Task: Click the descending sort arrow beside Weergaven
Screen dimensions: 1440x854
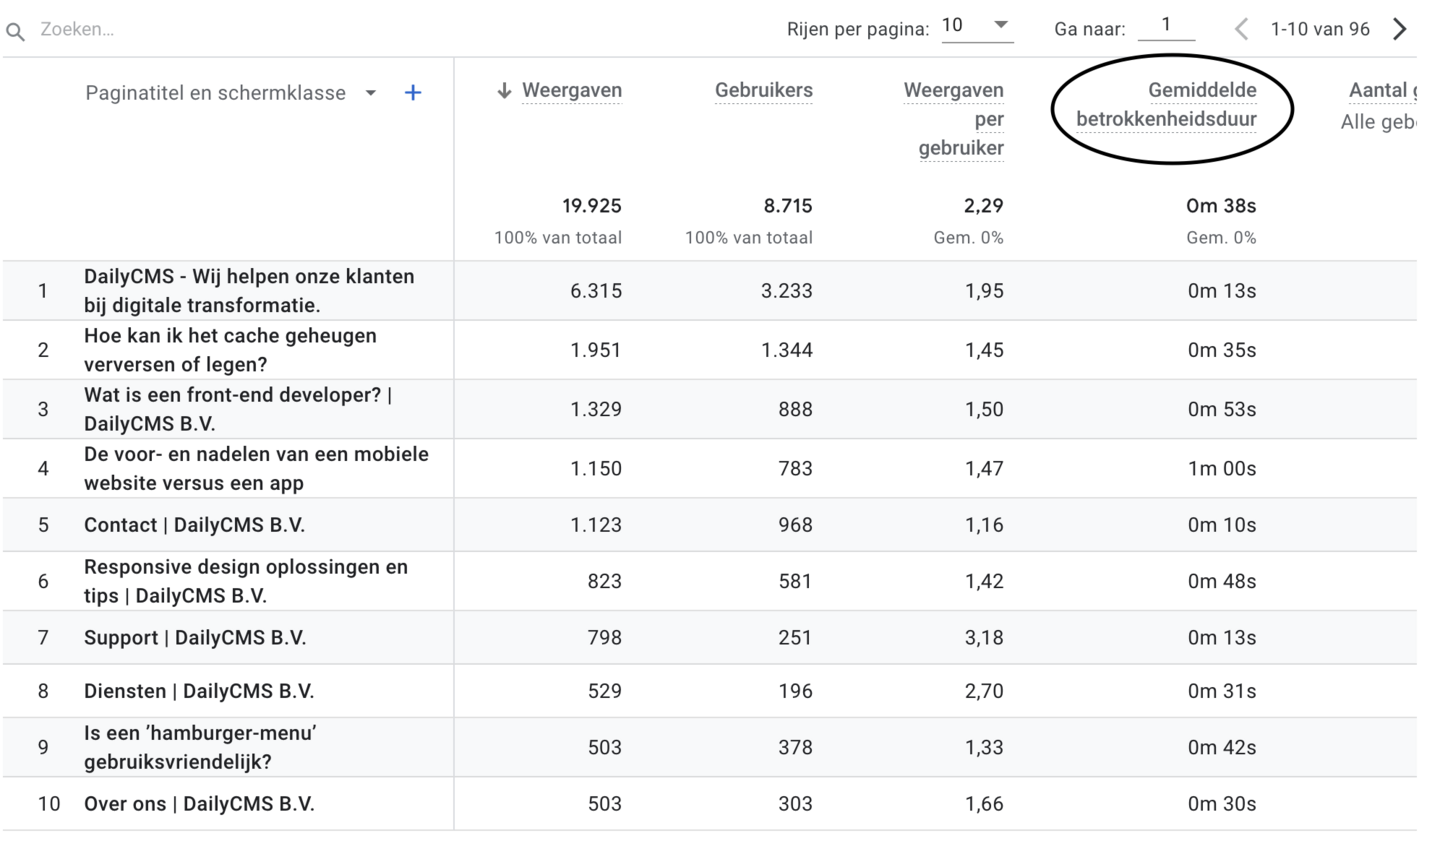Action: pyautogui.click(x=504, y=91)
